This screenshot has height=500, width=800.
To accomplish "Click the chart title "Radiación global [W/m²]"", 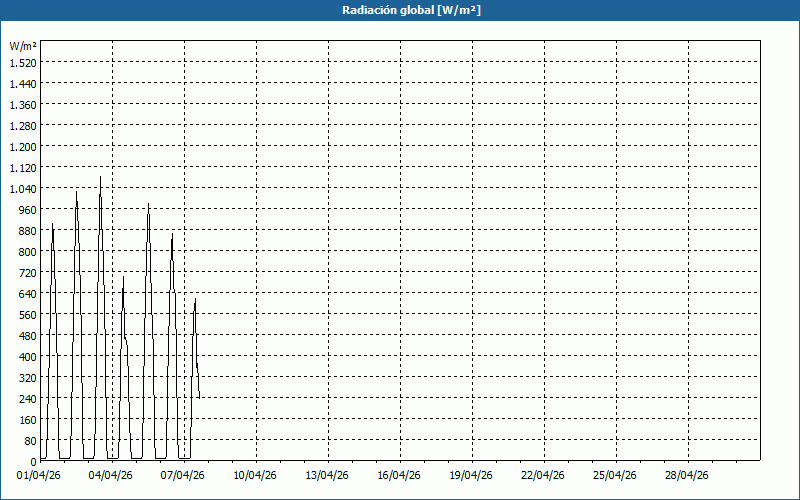I will [x=400, y=10].
